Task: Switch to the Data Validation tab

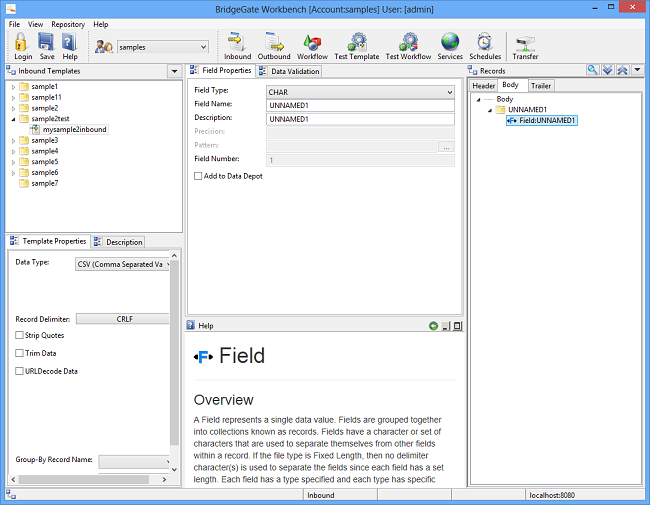Action: [x=289, y=71]
